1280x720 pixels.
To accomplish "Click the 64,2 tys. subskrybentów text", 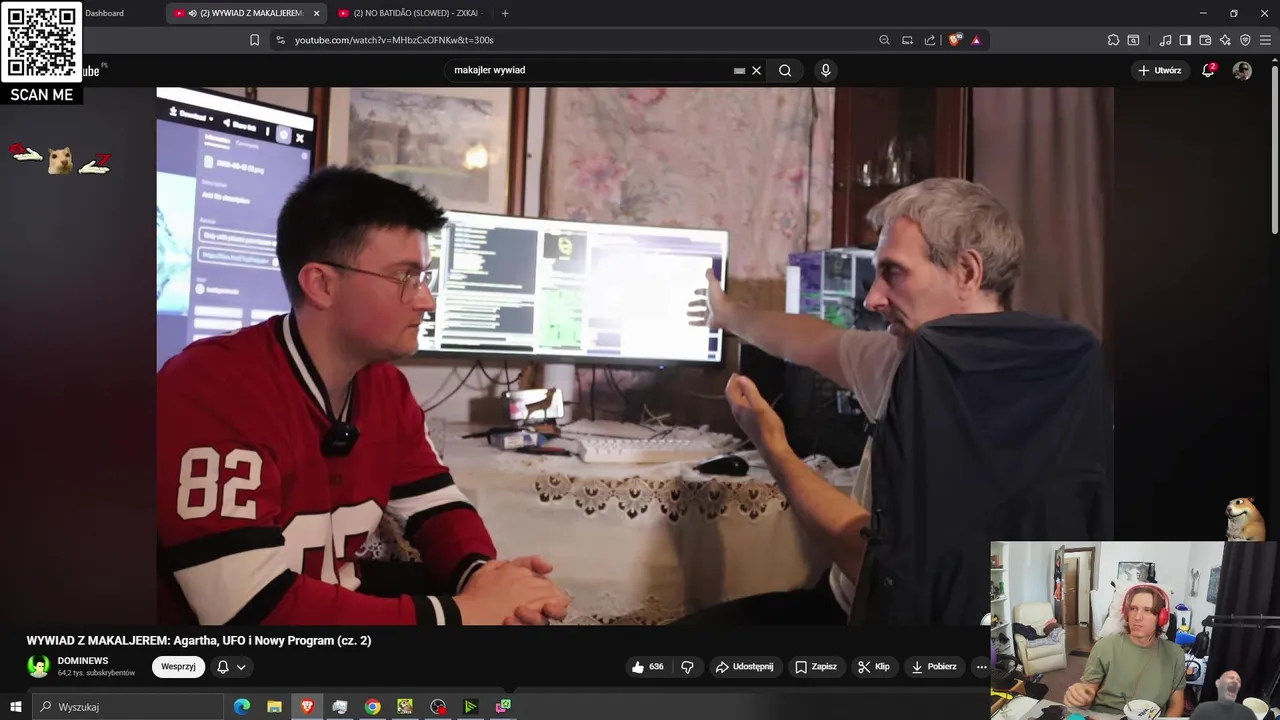I will click(x=96, y=673).
